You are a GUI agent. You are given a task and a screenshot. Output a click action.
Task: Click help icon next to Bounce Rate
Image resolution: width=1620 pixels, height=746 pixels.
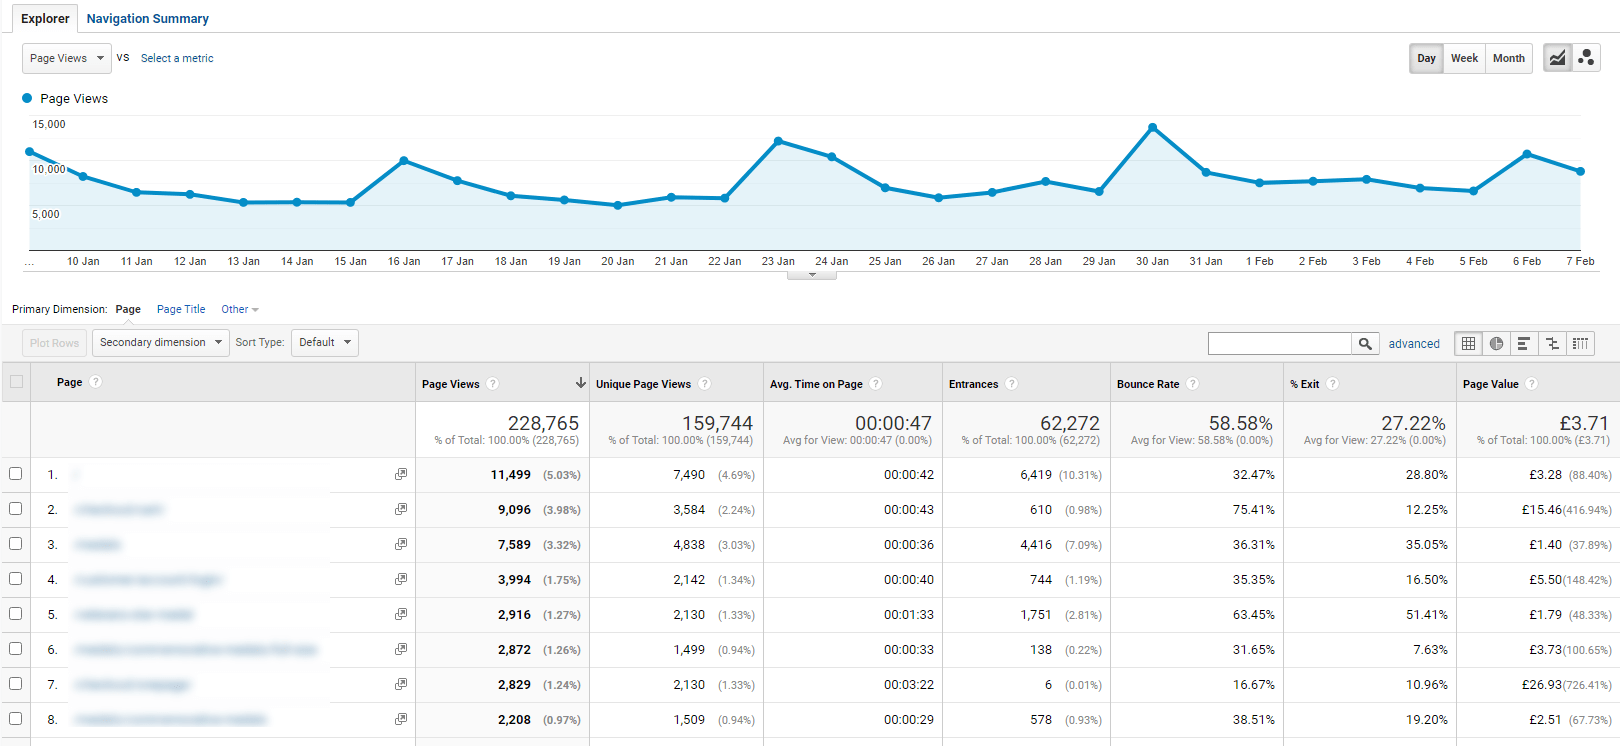click(x=1193, y=384)
